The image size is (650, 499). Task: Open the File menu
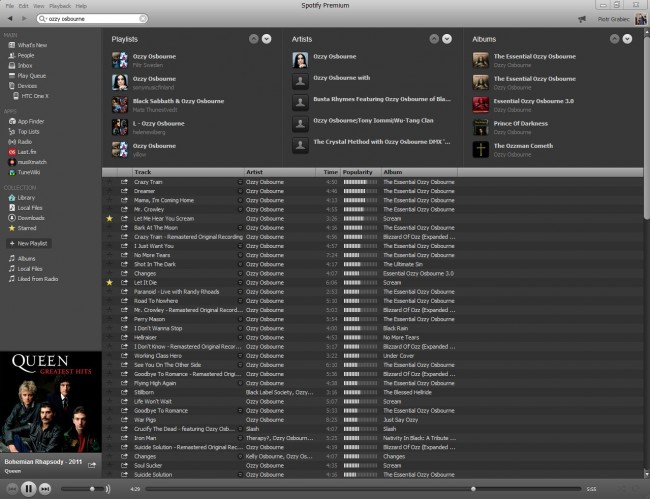(10, 6)
